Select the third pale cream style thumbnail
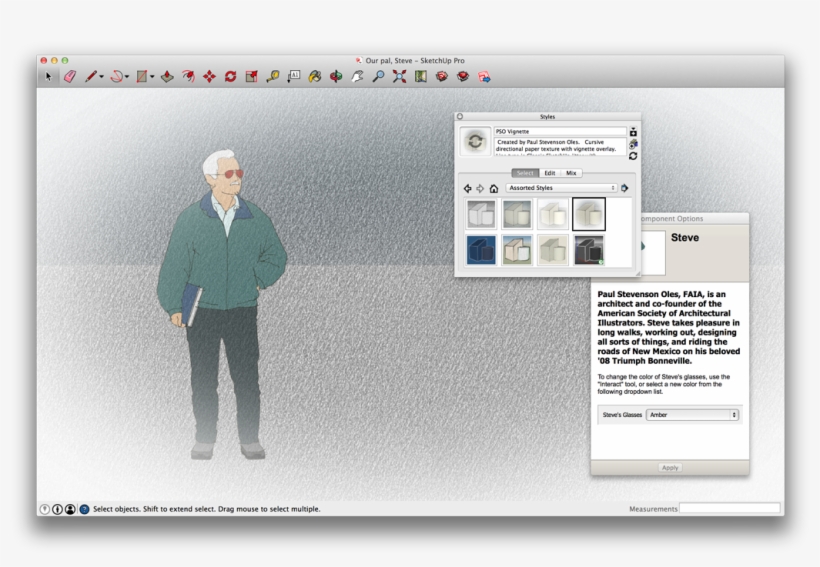This screenshot has height=567, width=820. click(x=553, y=214)
